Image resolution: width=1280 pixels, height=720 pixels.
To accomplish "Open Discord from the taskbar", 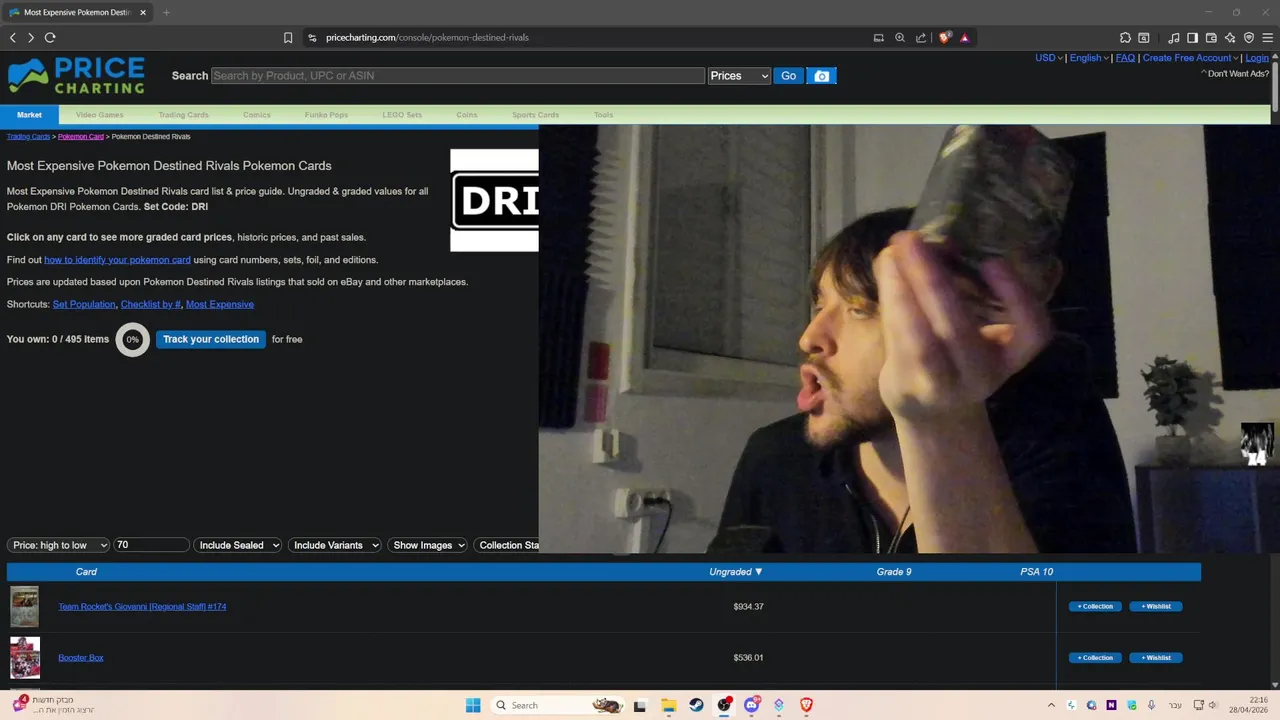I will [752, 705].
